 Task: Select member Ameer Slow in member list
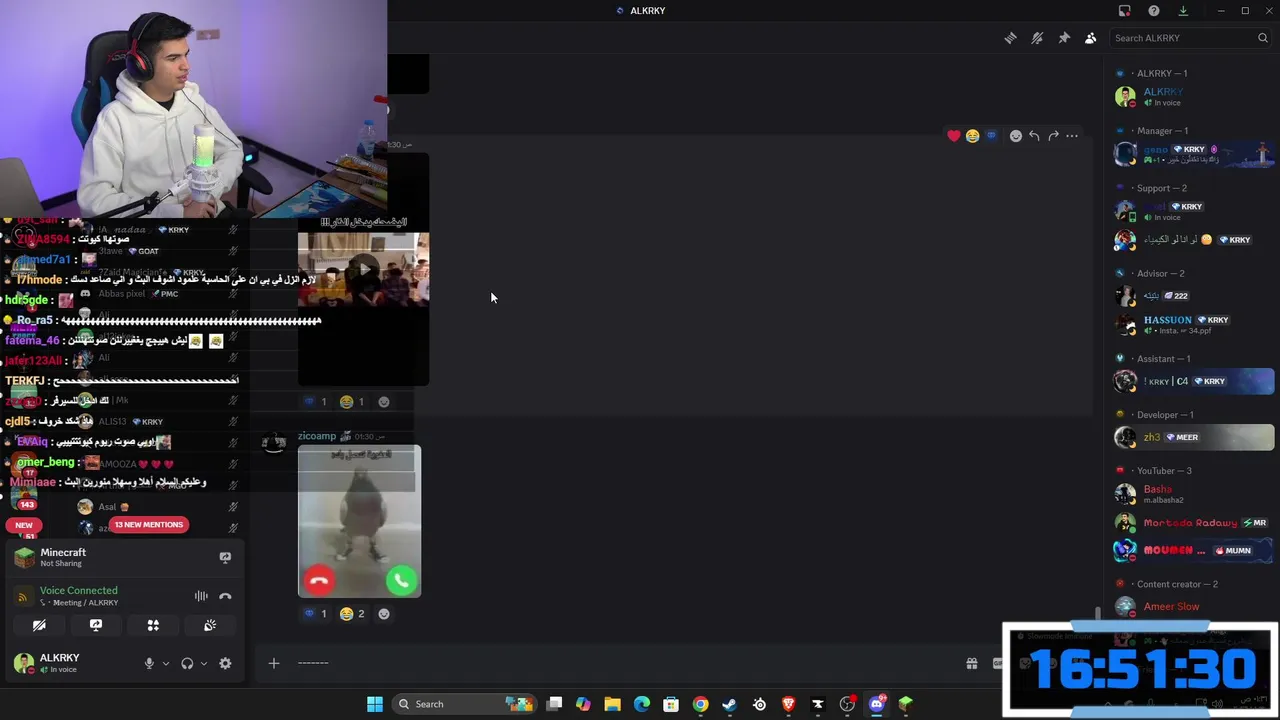point(1192,606)
